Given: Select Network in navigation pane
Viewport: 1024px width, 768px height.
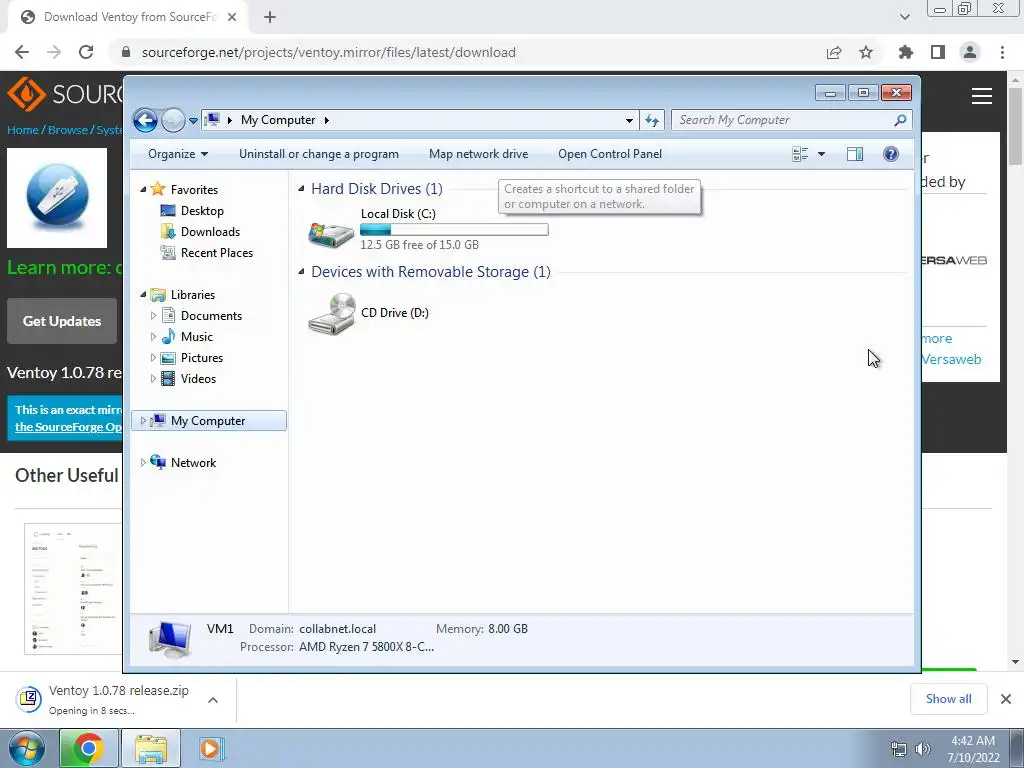Looking at the screenshot, I should coord(193,463).
